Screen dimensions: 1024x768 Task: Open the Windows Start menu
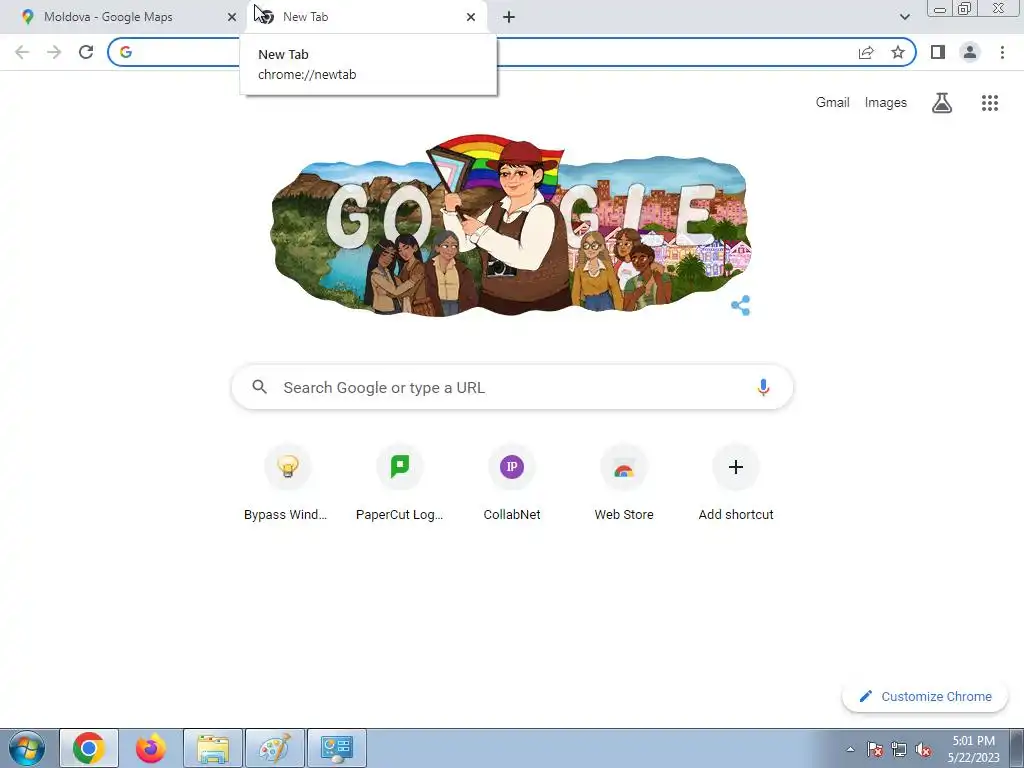[x=27, y=748]
